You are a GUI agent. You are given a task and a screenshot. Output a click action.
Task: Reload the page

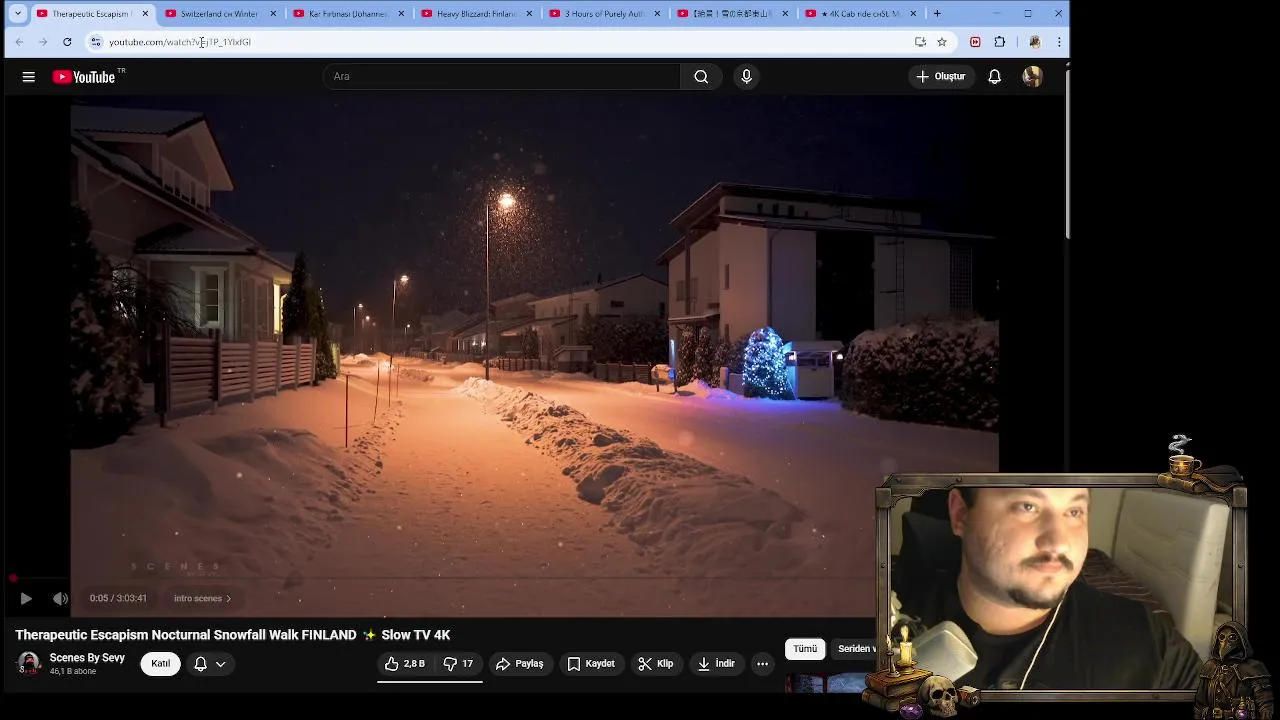pos(67,42)
